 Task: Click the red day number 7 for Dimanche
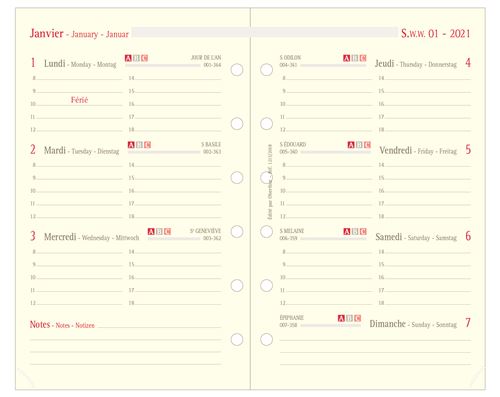click(468, 323)
